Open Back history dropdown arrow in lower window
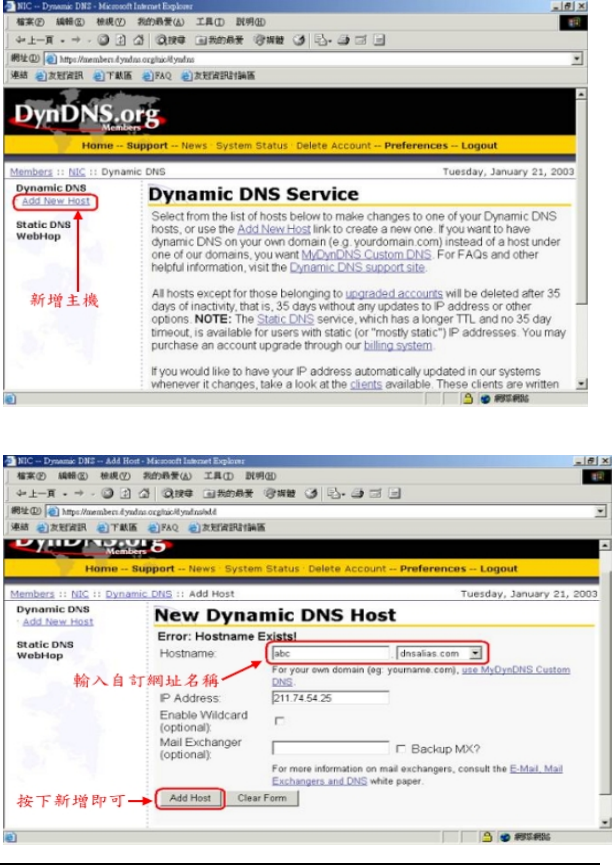The height and width of the screenshot is (865, 612). pos(65,494)
